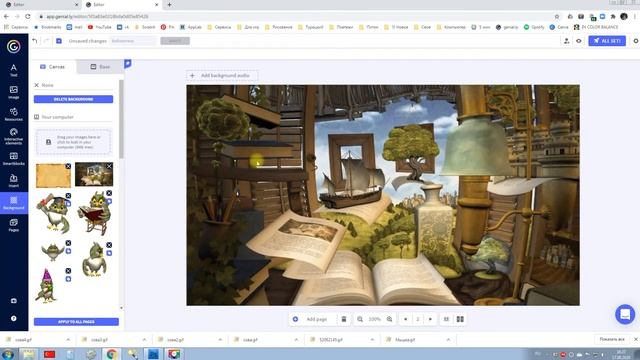
Task: Open the YouTube bookmark
Action: (x=100, y=27)
